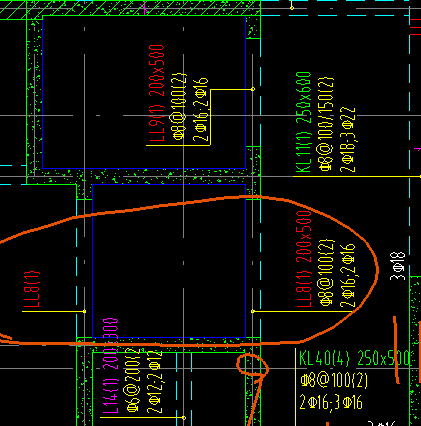Select the red LL8(1) 200x500 beam label
Image resolution: width=421 pixels, height=426 pixels.
tap(304, 259)
